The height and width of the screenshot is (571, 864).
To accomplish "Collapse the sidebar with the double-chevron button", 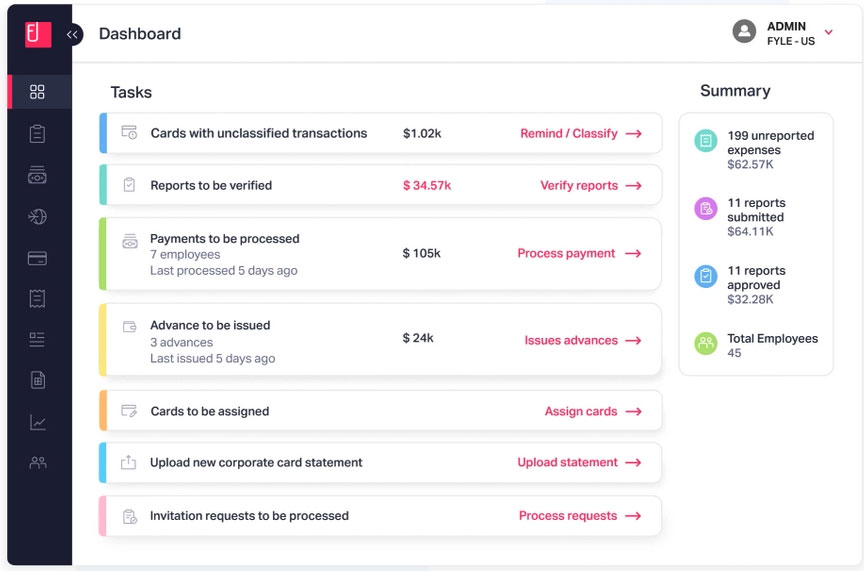I will point(72,34).
